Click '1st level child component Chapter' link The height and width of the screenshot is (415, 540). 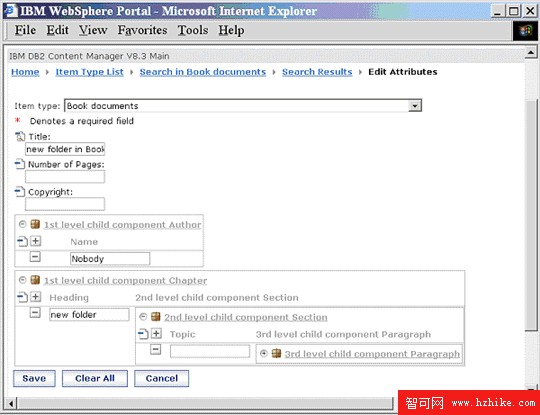[125, 280]
